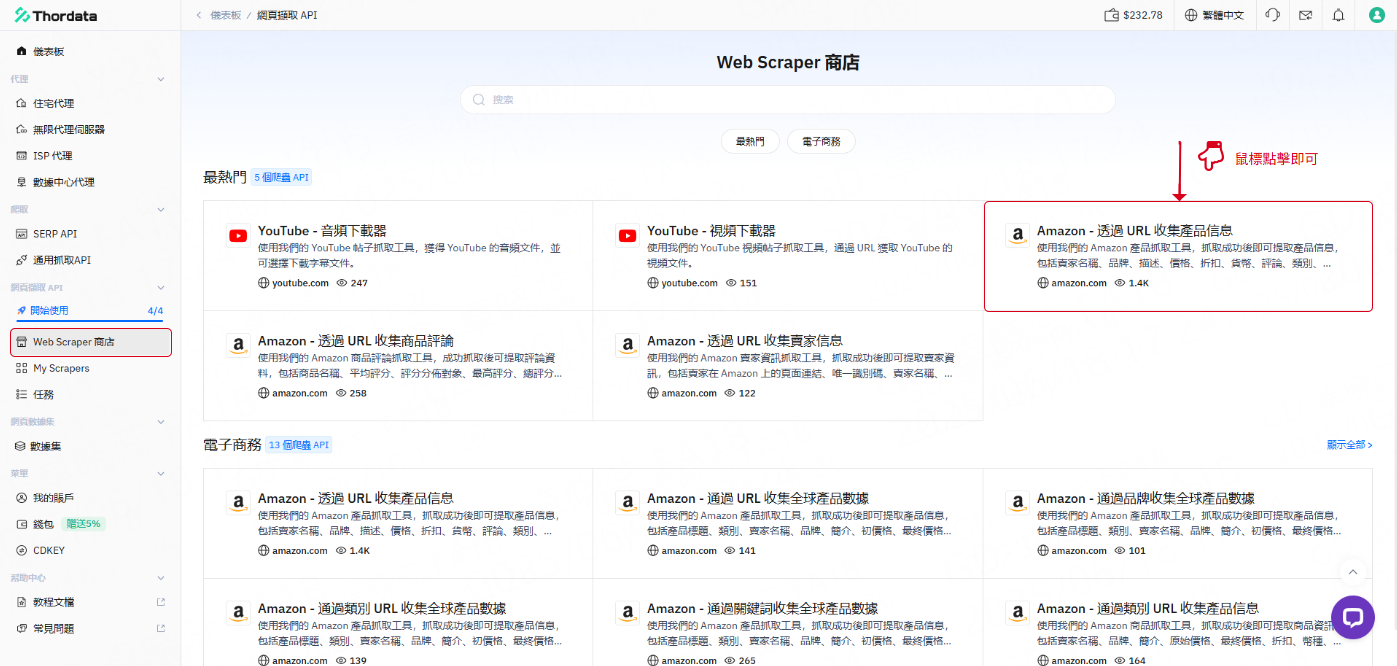Open the live chat bubble

pos(1353,616)
